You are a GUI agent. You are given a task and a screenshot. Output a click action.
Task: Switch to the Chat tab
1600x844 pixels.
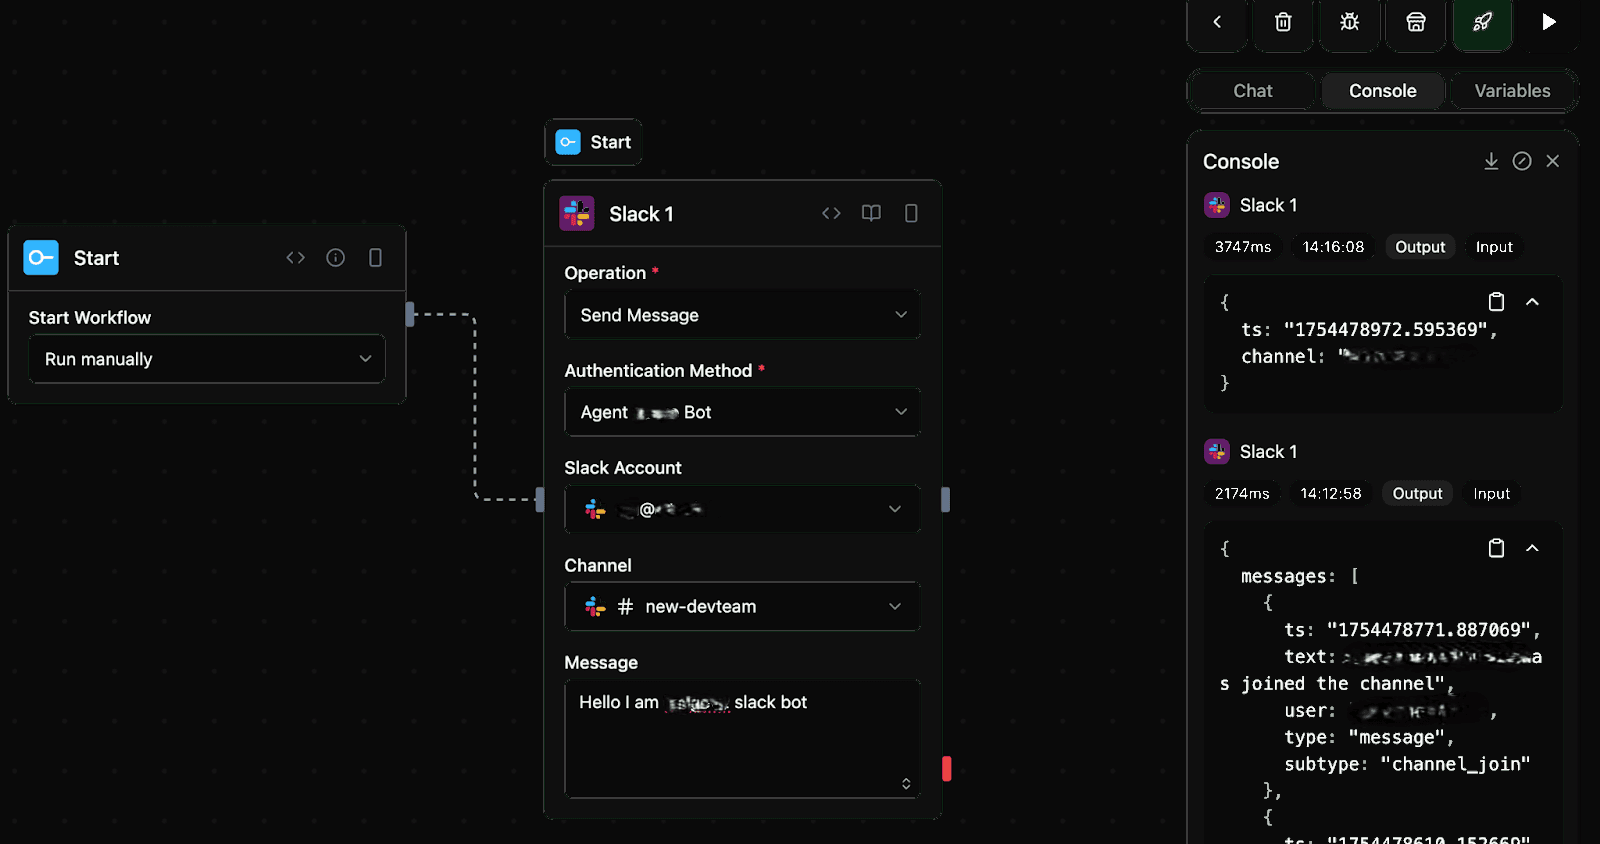point(1253,91)
